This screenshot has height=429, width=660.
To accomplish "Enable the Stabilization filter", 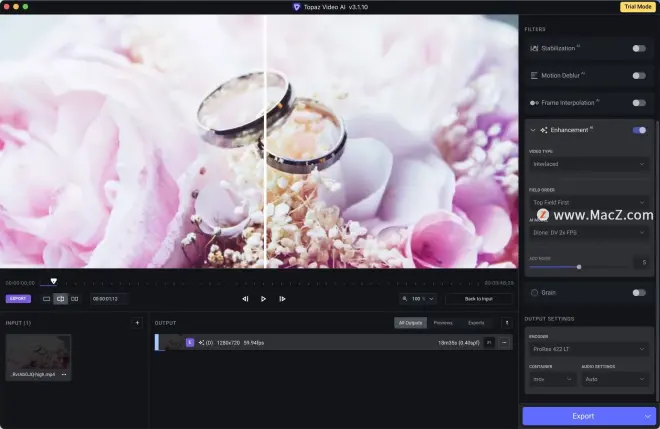I will [x=639, y=48].
